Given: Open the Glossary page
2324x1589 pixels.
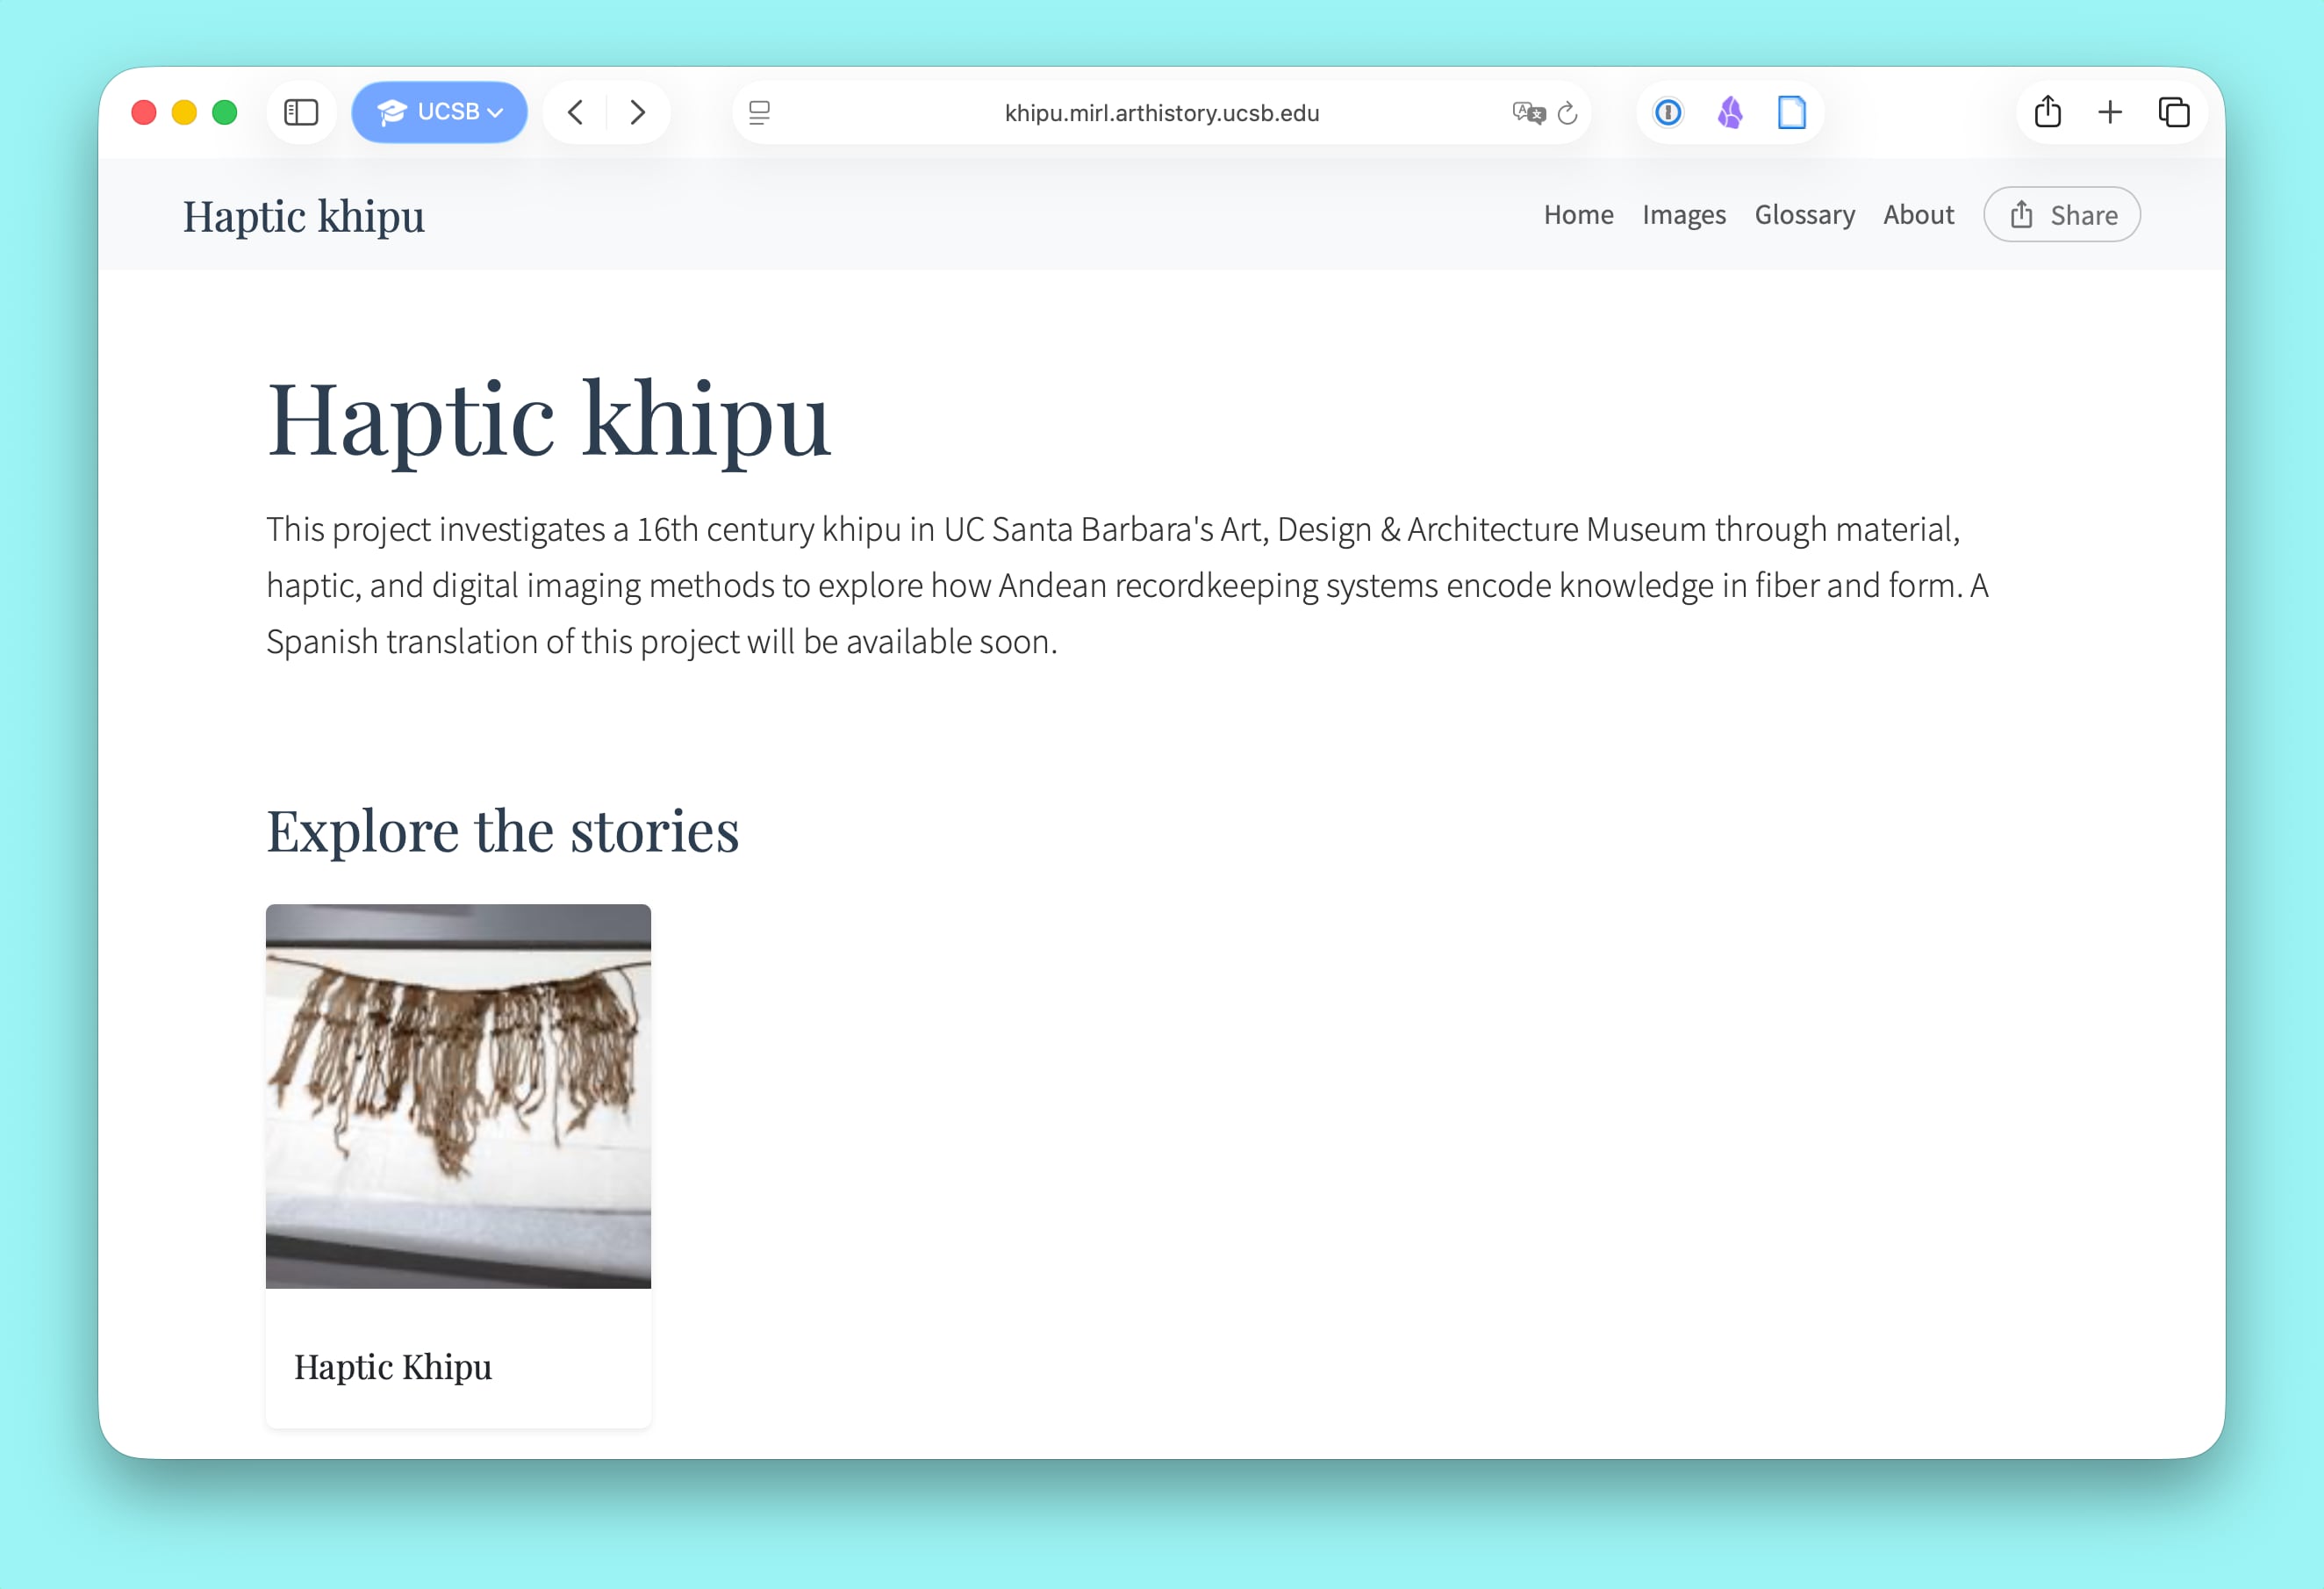Looking at the screenshot, I should point(1804,215).
